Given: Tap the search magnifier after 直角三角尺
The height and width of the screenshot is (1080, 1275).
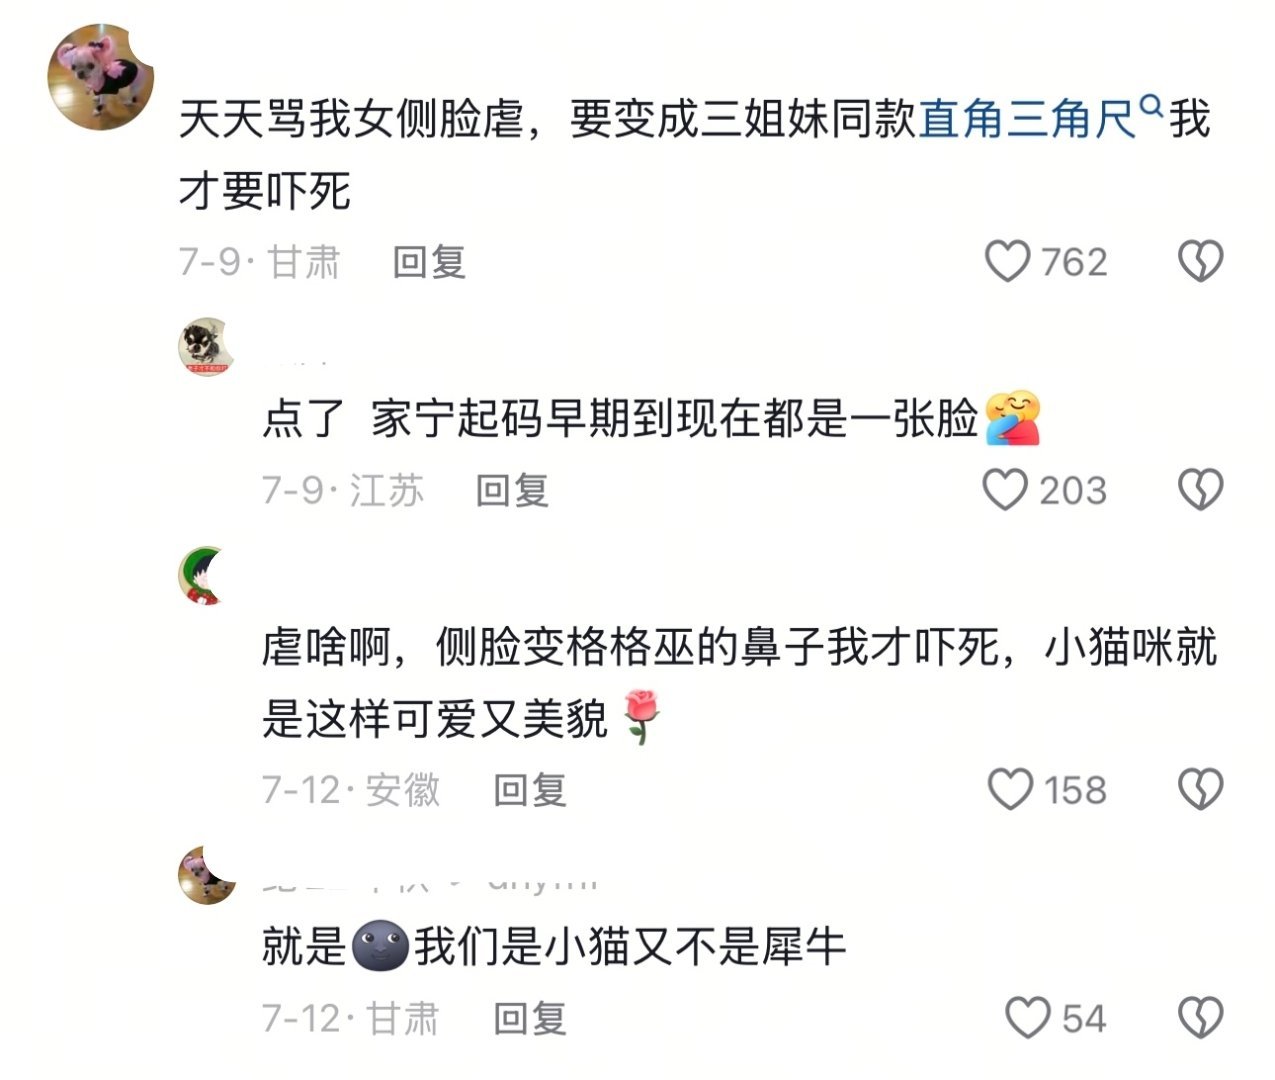Looking at the screenshot, I should (x=1152, y=105).
